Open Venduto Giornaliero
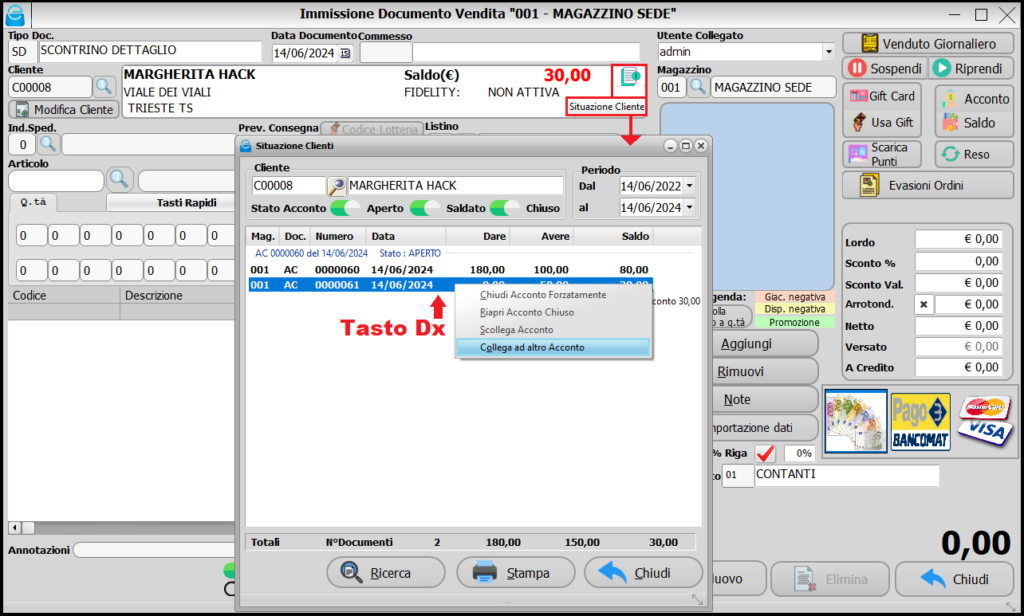Screen dimensions: 1024x616 [927, 44]
